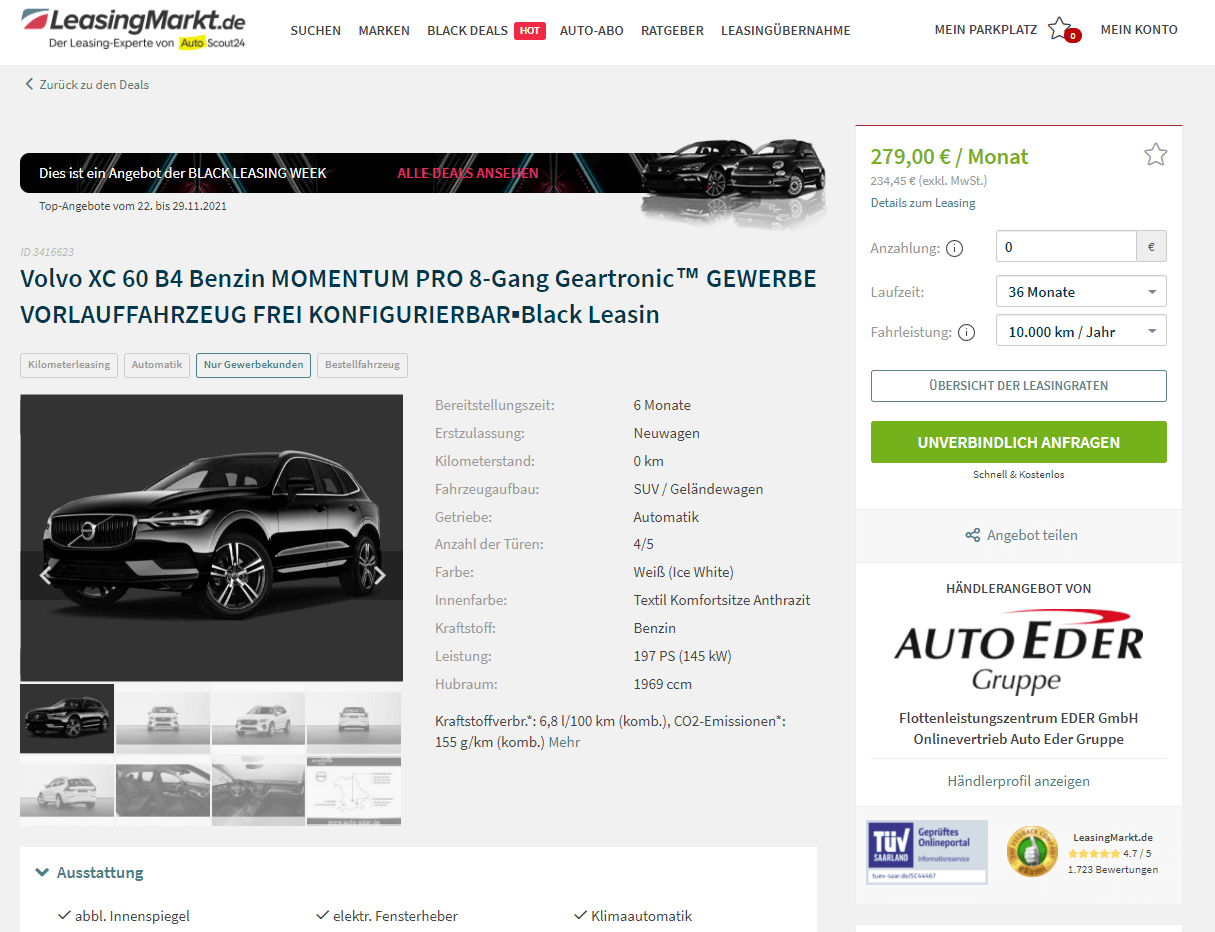Screen dimensions: 1215x932
Task: Click the Automatik tag
Action: pos(157,365)
